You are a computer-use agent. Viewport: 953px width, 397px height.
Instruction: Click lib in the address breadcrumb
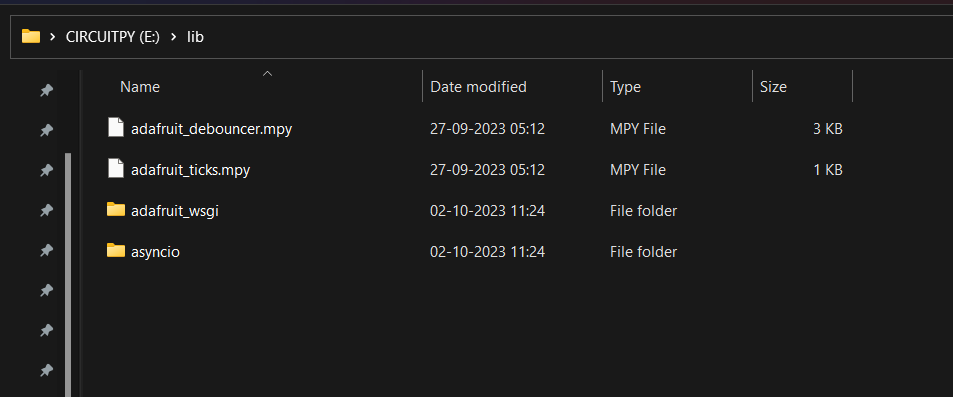195,37
